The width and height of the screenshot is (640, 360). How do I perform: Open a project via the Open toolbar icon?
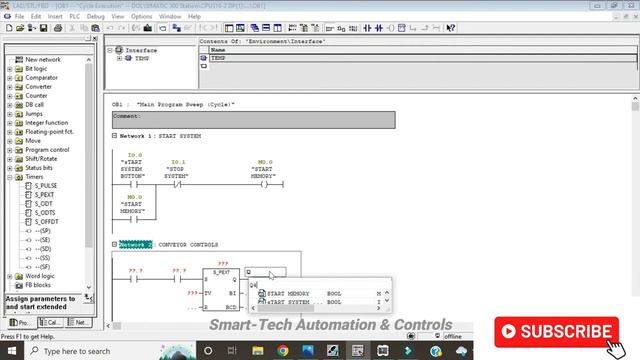(20, 28)
